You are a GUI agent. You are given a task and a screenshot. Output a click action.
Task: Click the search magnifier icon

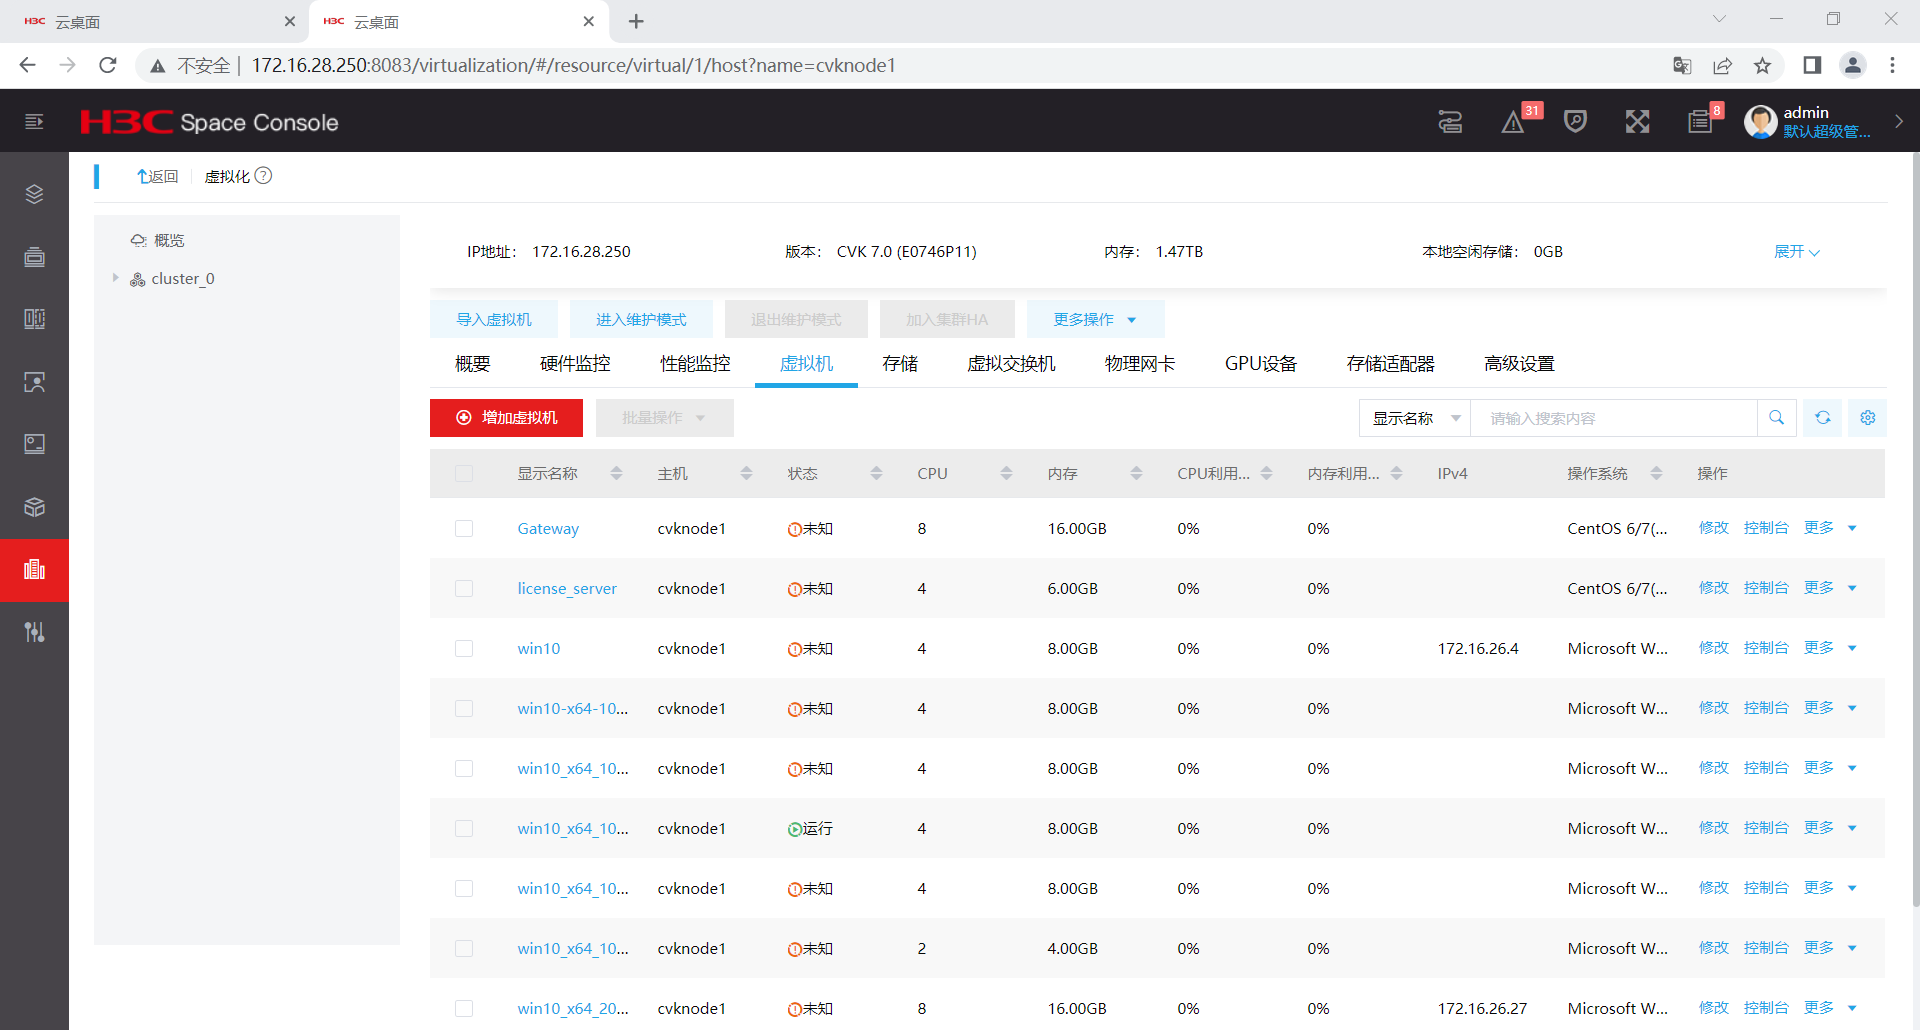click(1776, 418)
